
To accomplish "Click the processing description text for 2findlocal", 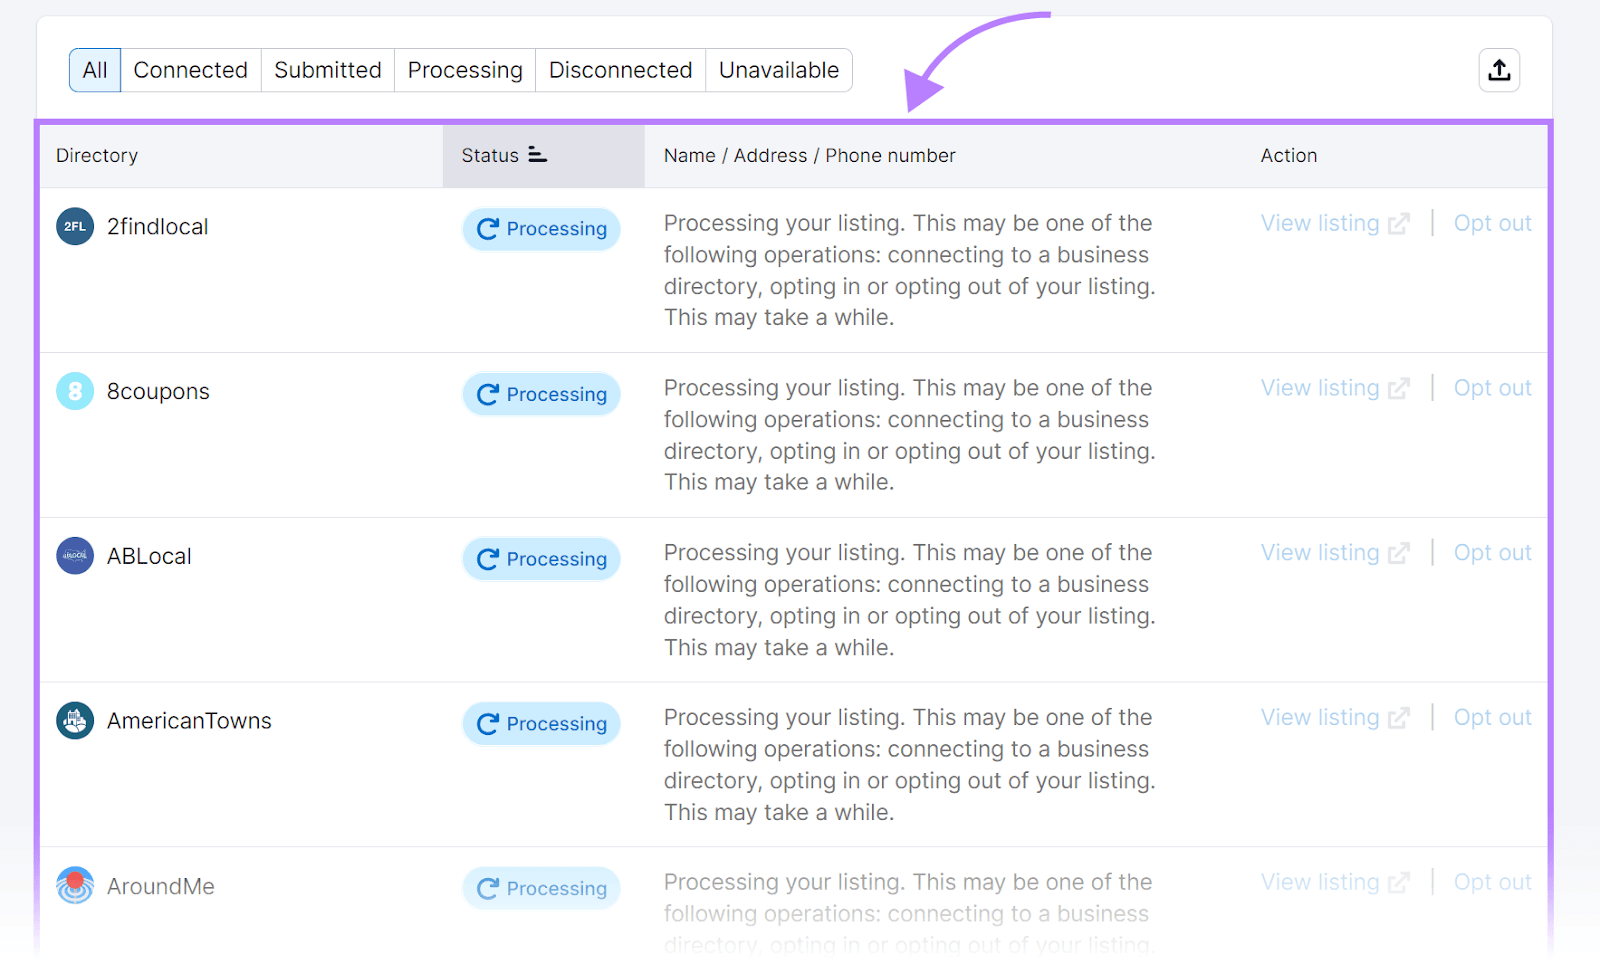I will coord(909,270).
